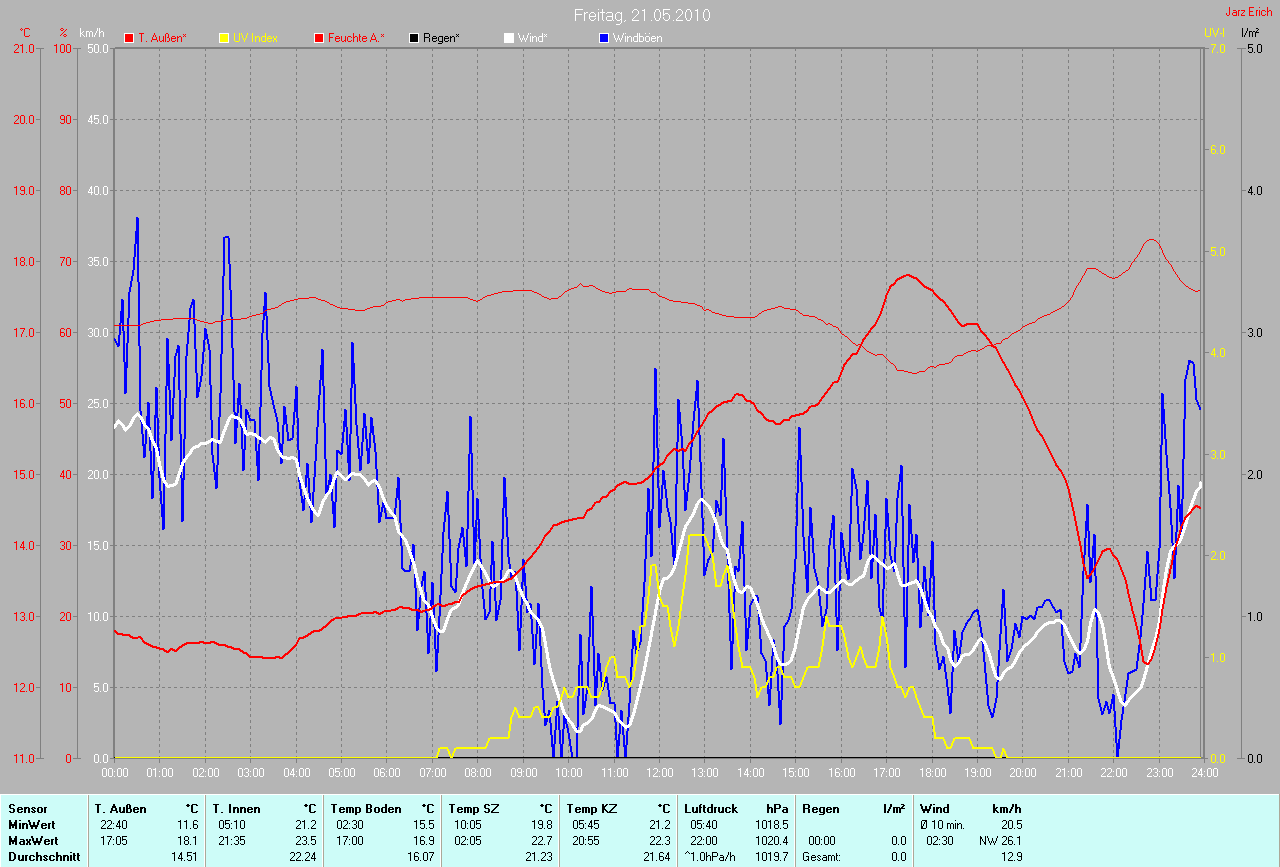
Task: Click the UV-I axis label at top right
Action: [1214, 32]
